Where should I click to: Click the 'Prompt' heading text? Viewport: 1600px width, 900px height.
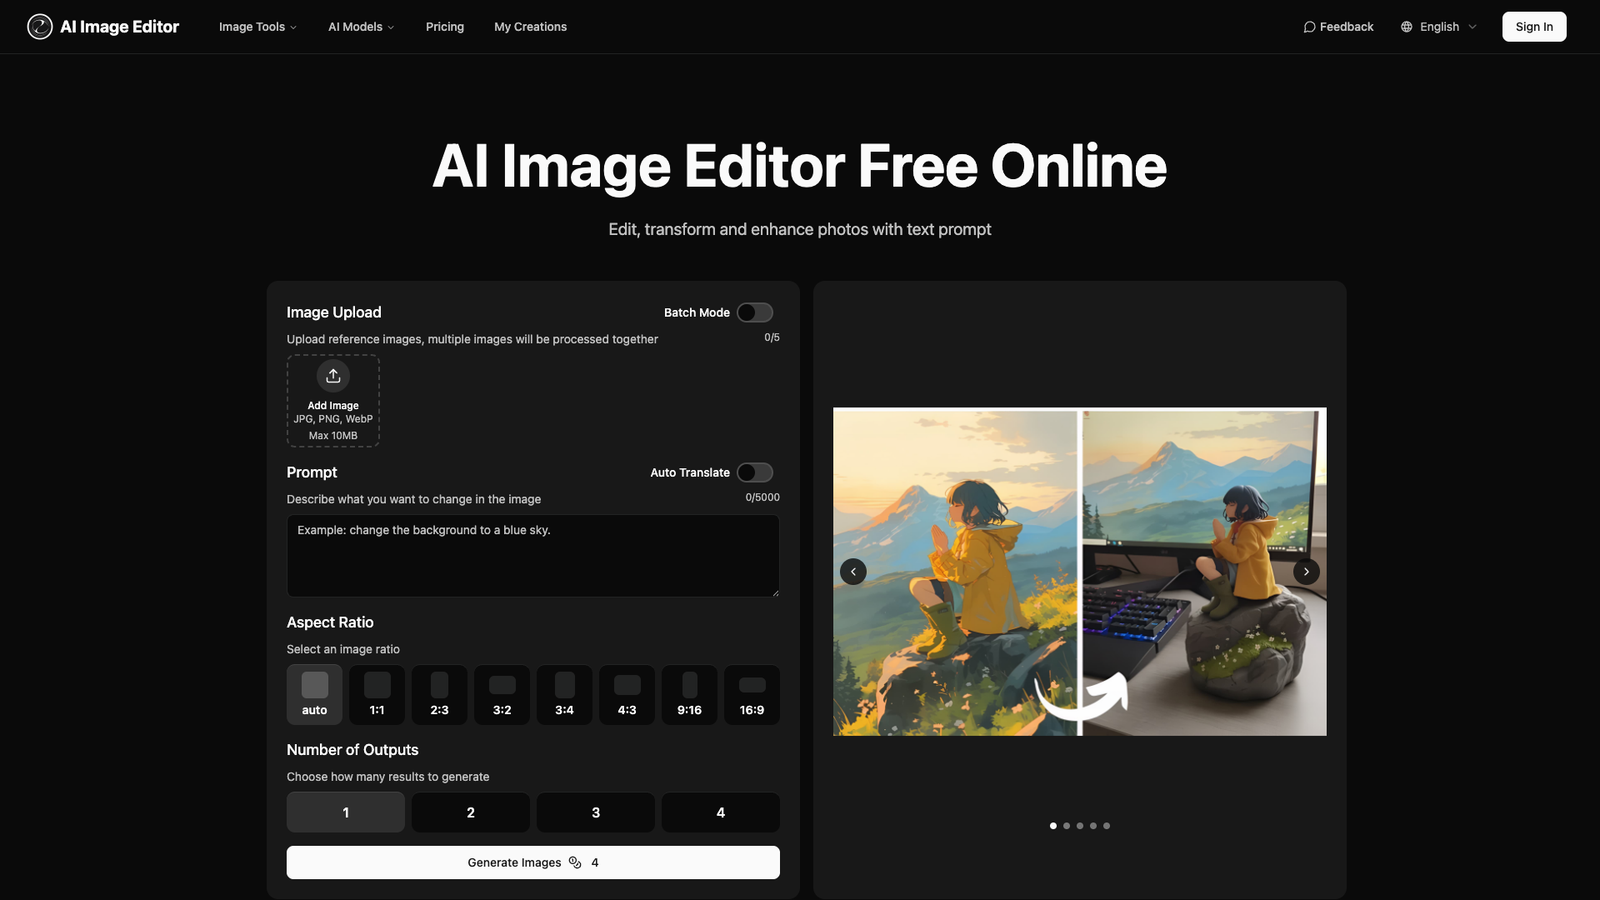click(312, 472)
